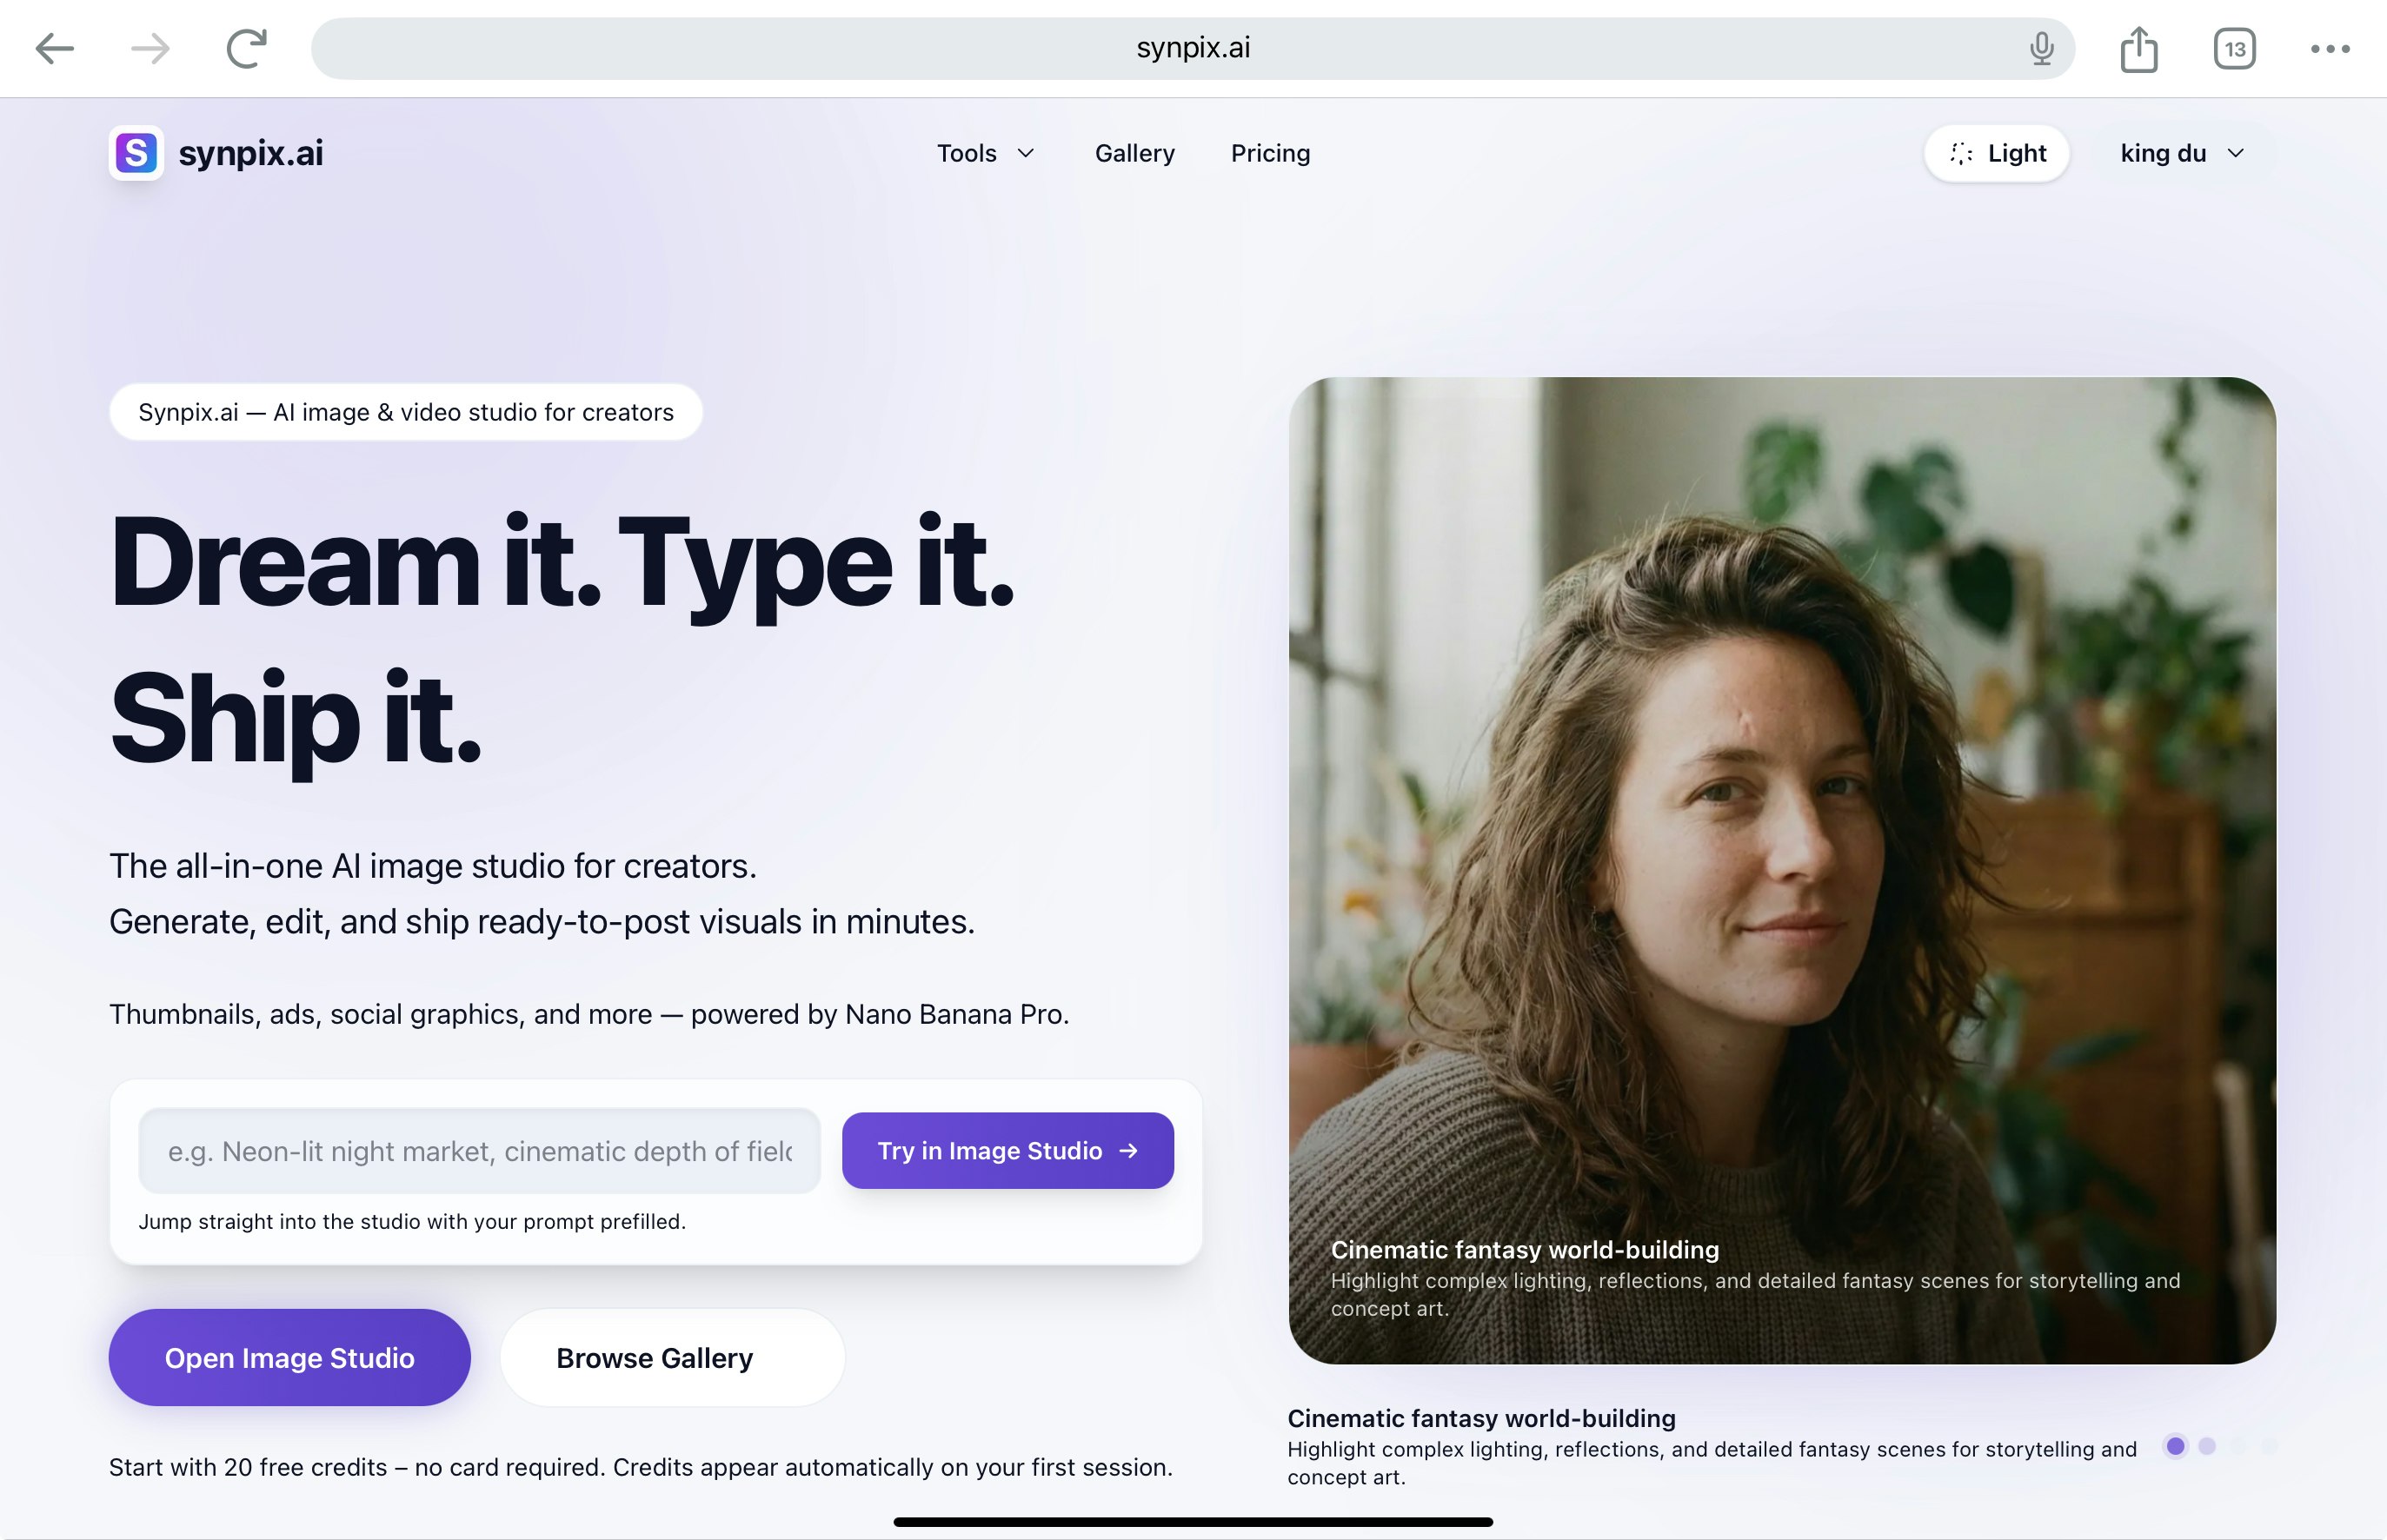
Task: Open the Gallery nav item
Action: (1134, 153)
